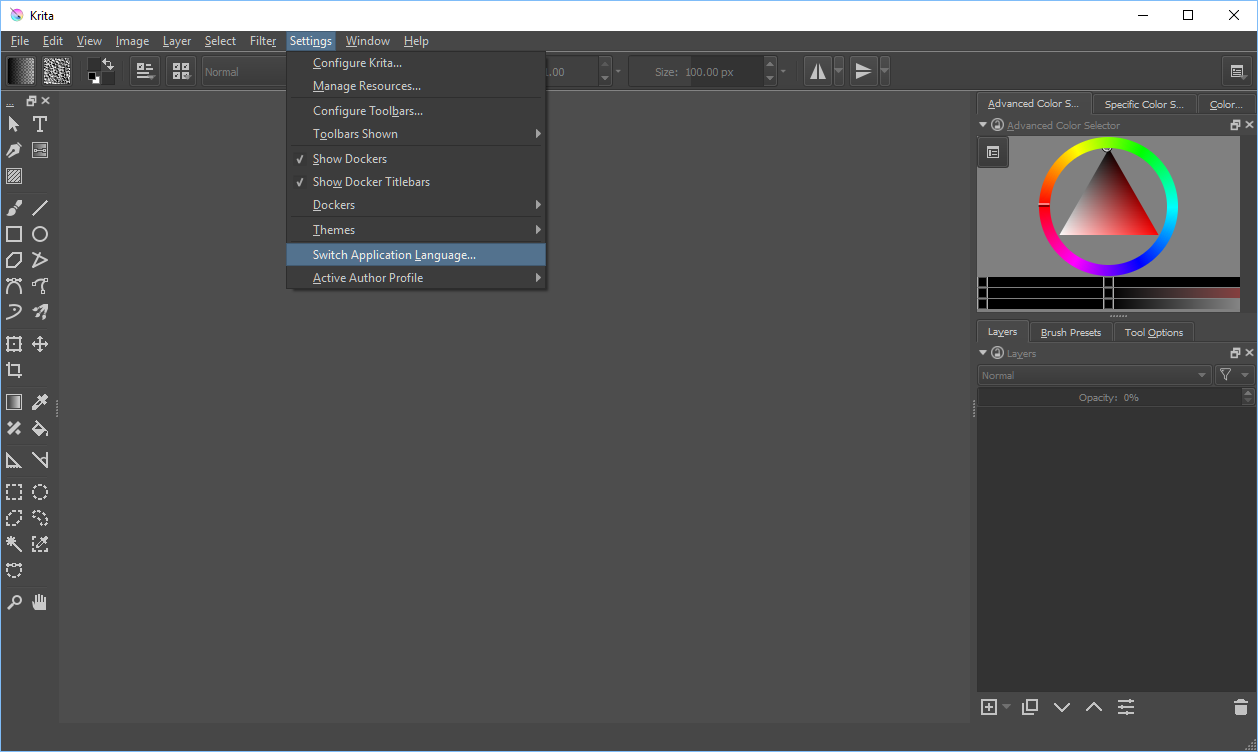
Task: Select the Text tool in toolbox
Action: tap(40, 124)
